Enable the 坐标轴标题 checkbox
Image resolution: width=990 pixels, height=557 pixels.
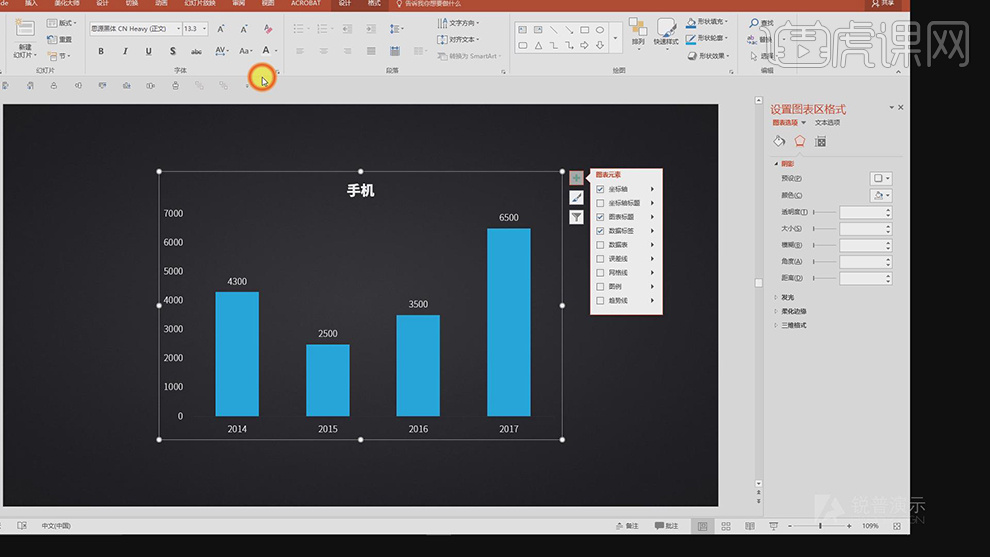(600, 203)
